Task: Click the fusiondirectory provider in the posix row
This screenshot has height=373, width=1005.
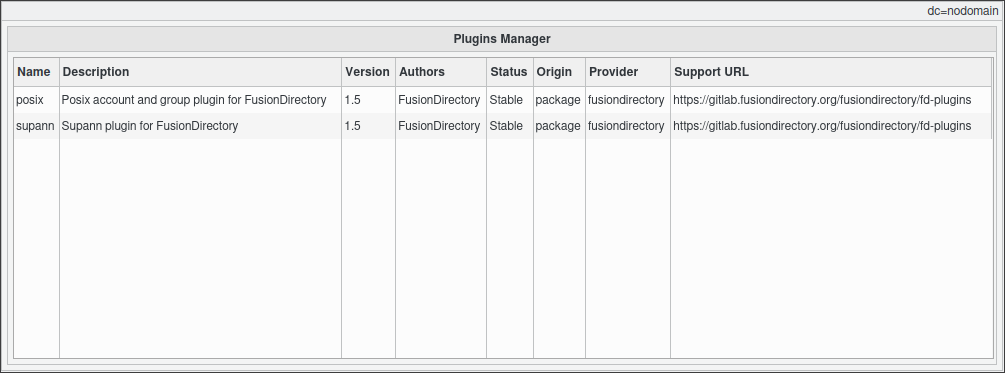Action: 627,100
